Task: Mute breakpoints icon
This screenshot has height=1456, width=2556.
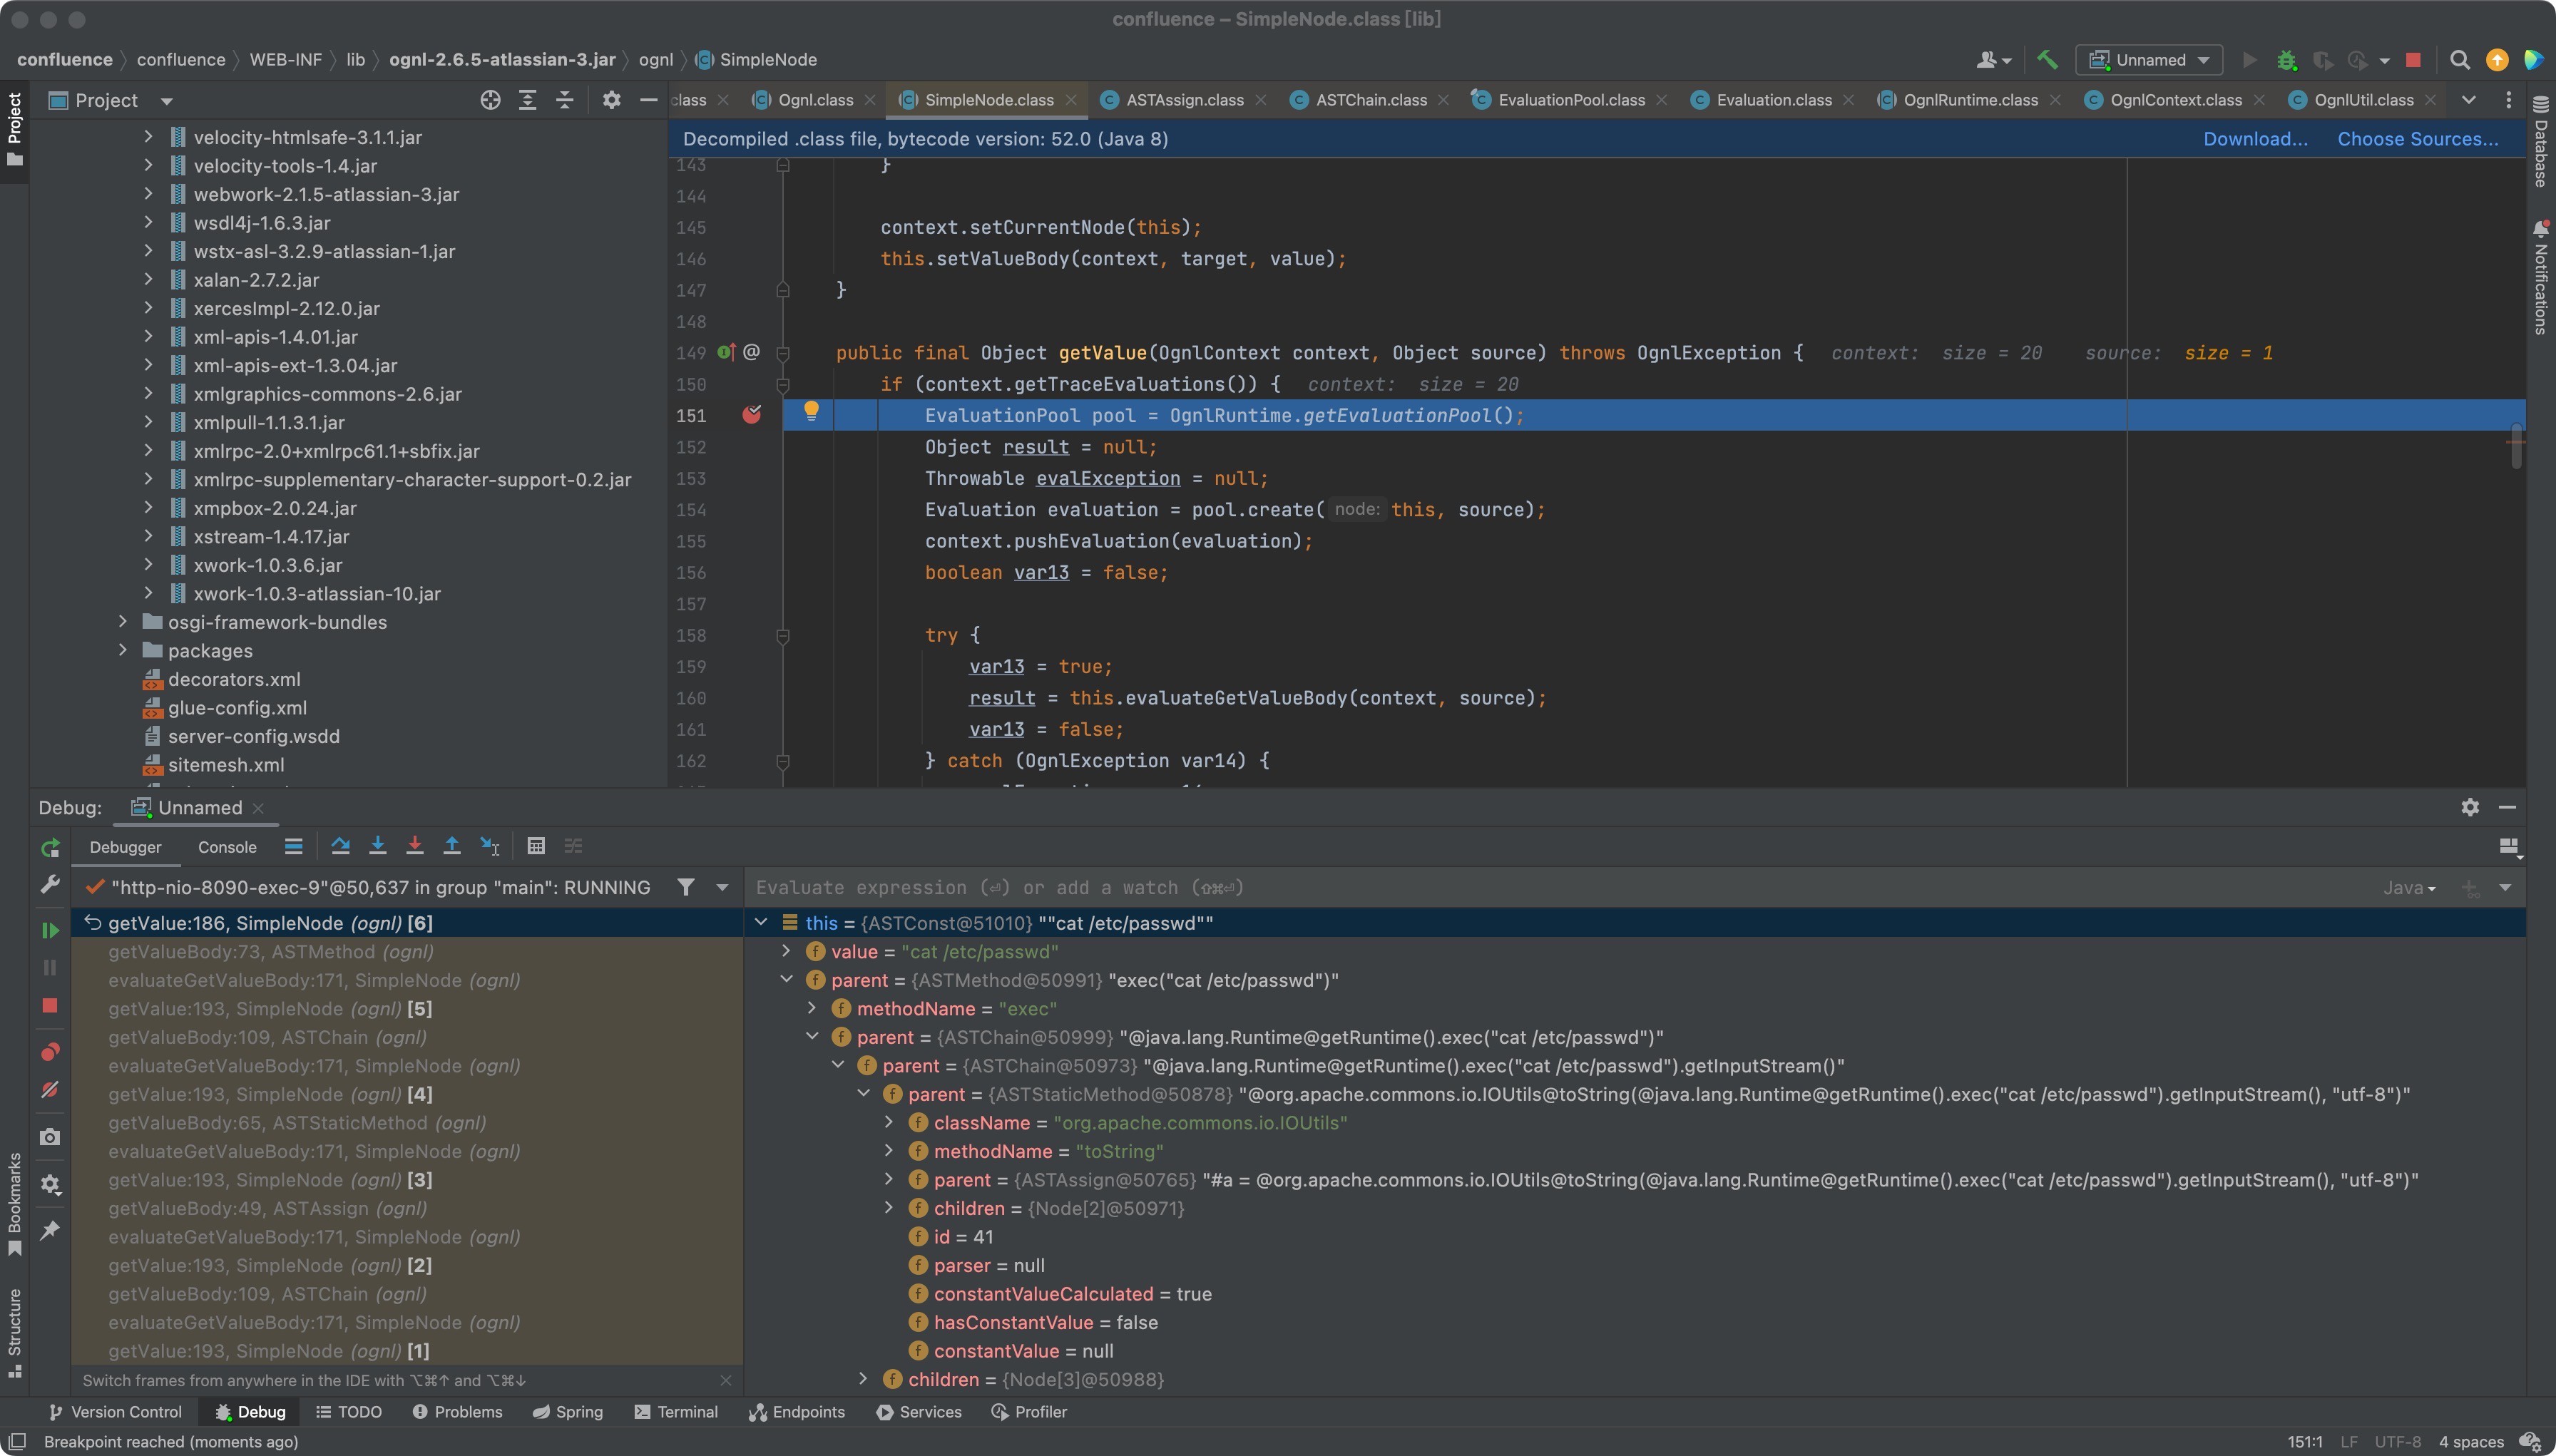Action: coord(50,1090)
